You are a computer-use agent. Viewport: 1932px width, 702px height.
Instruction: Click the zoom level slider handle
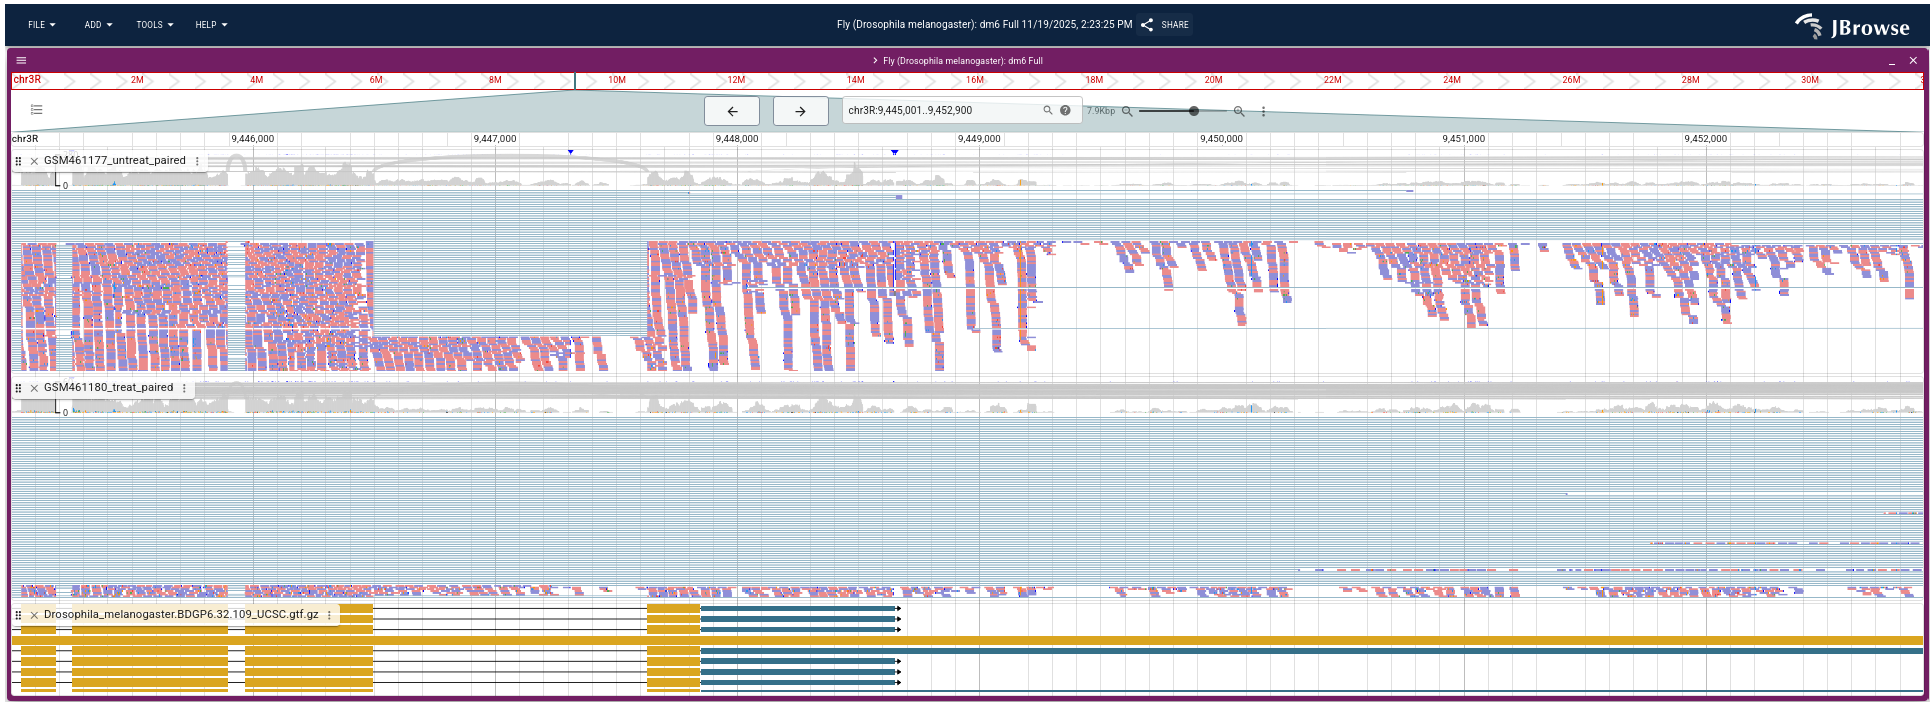tap(1193, 111)
